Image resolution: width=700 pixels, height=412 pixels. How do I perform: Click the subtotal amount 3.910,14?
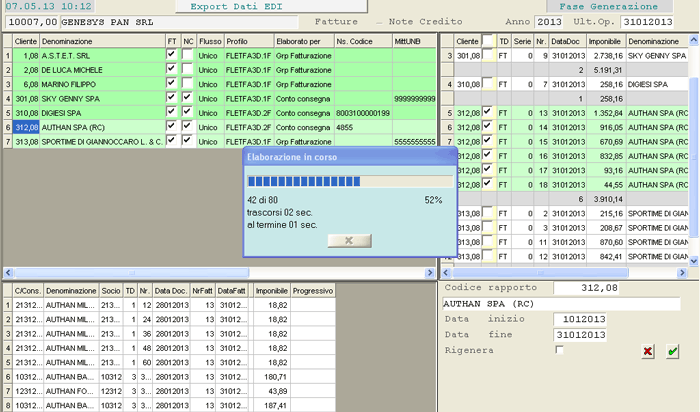(x=608, y=199)
